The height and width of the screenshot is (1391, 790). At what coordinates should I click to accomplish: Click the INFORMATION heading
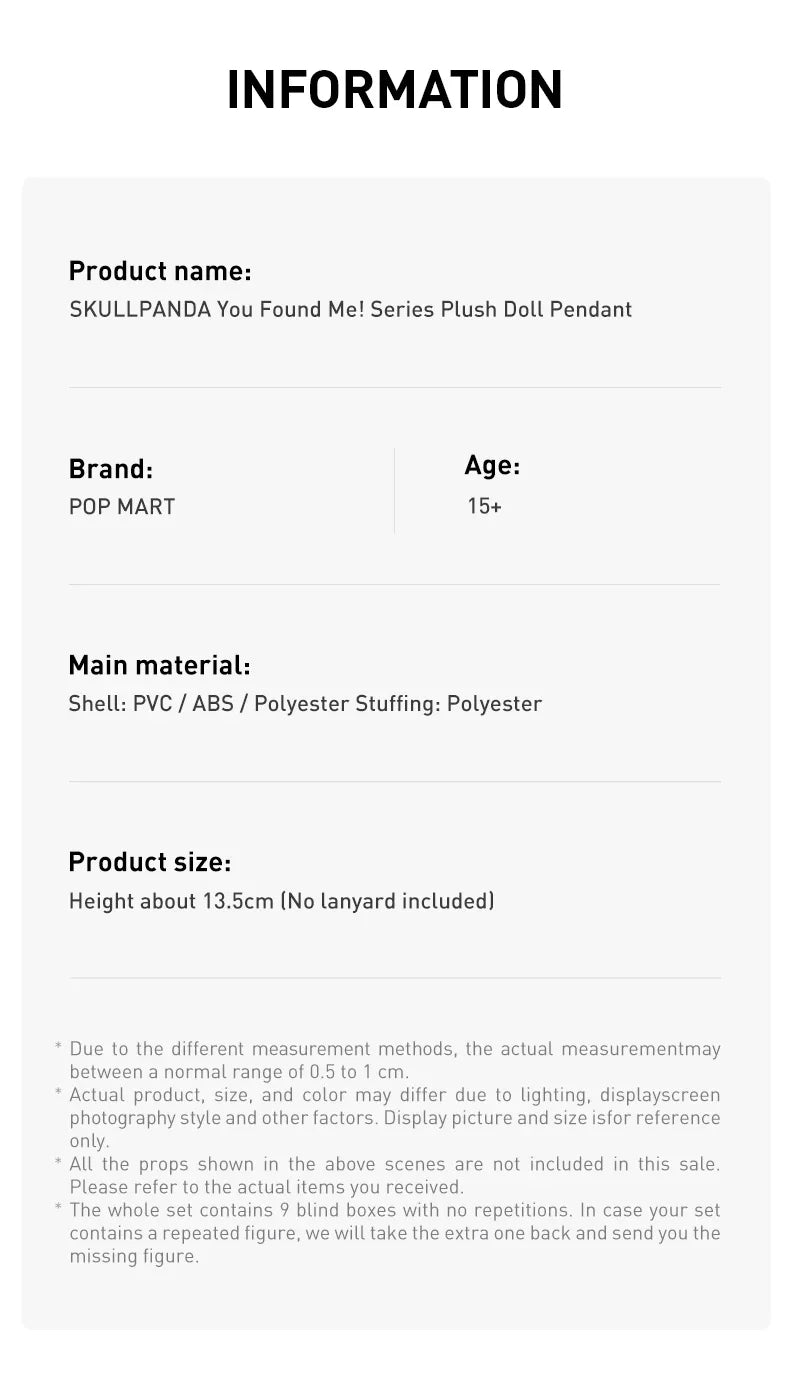pos(395,90)
